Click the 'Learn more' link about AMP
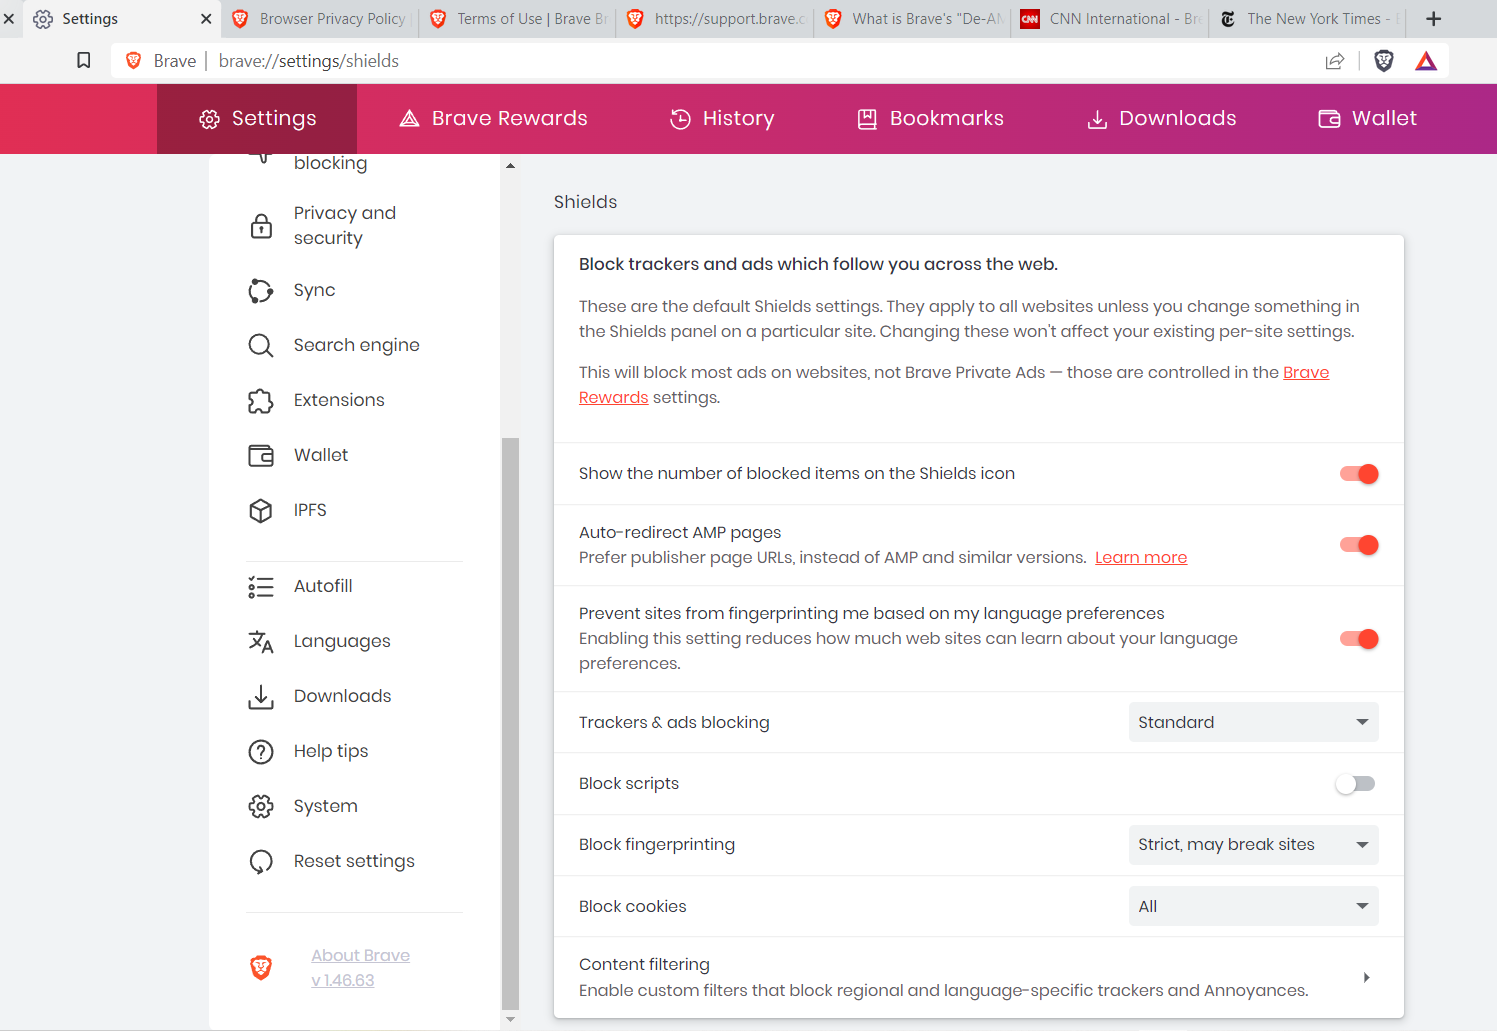The width and height of the screenshot is (1497, 1031). (1141, 557)
